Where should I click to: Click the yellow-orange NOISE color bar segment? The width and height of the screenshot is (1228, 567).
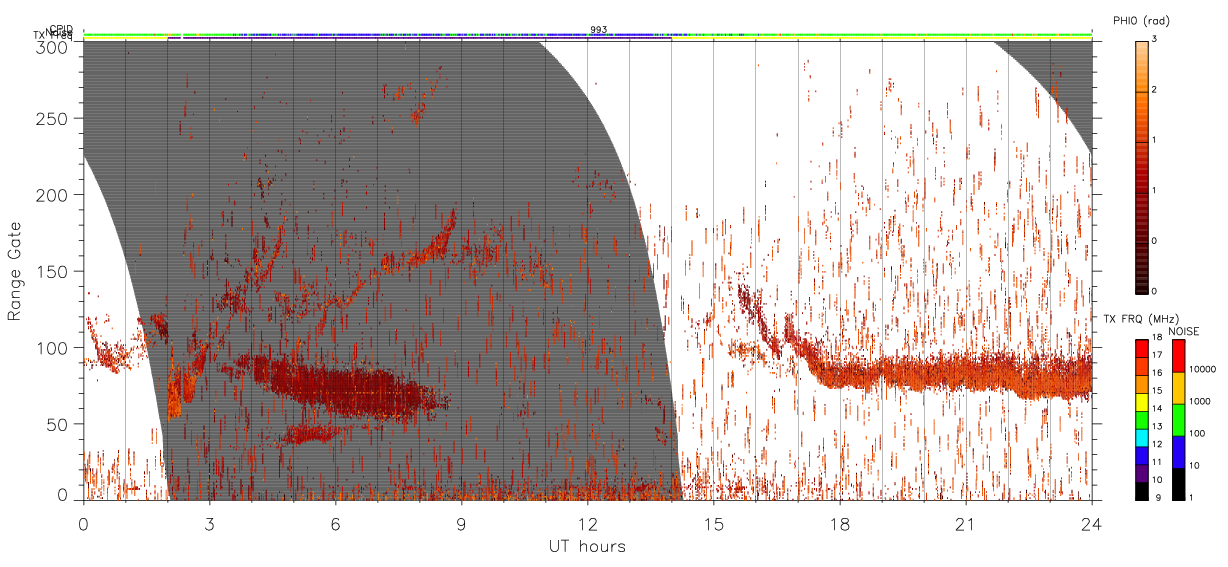pos(1178,388)
